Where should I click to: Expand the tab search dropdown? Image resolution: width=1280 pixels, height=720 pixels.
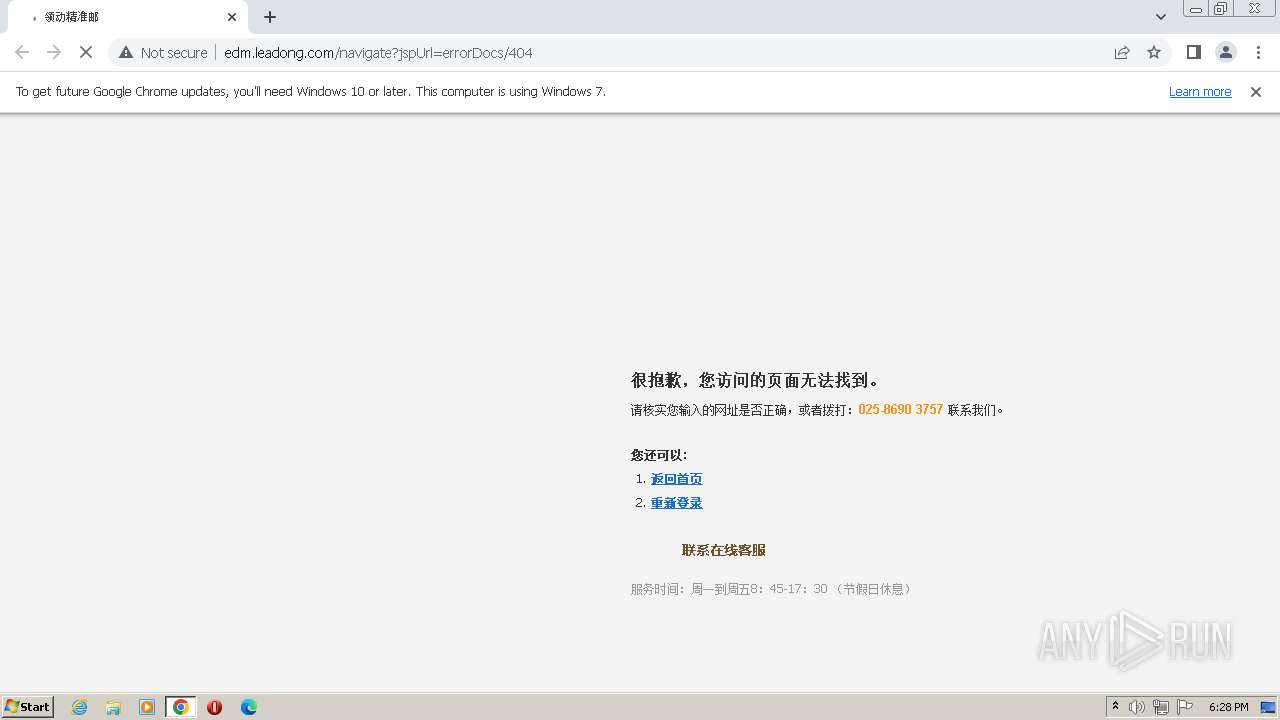(x=1160, y=17)
